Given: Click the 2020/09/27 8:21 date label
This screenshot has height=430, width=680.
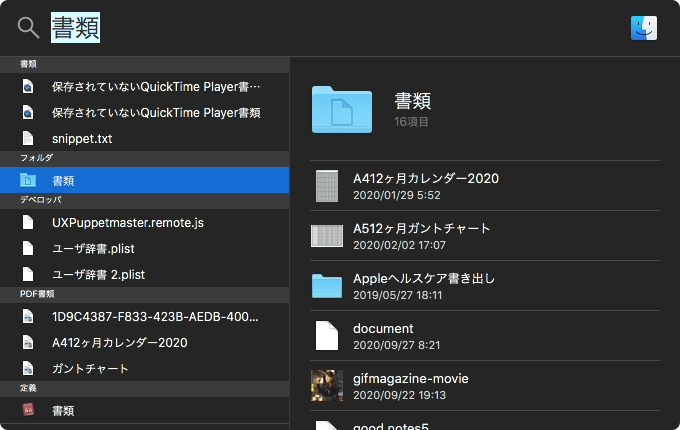Looking at the screenshot, I should click(x=397, y=345).
